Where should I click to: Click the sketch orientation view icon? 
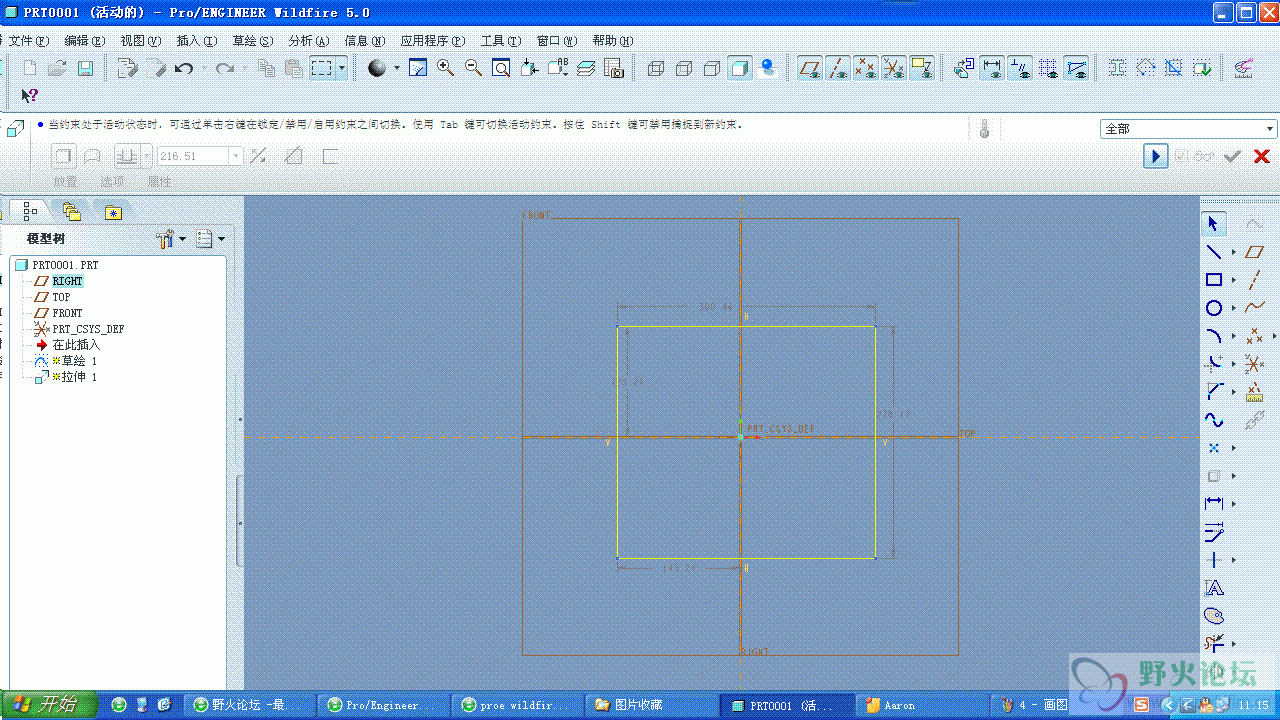pyautogui.click(x=964, y=68)
